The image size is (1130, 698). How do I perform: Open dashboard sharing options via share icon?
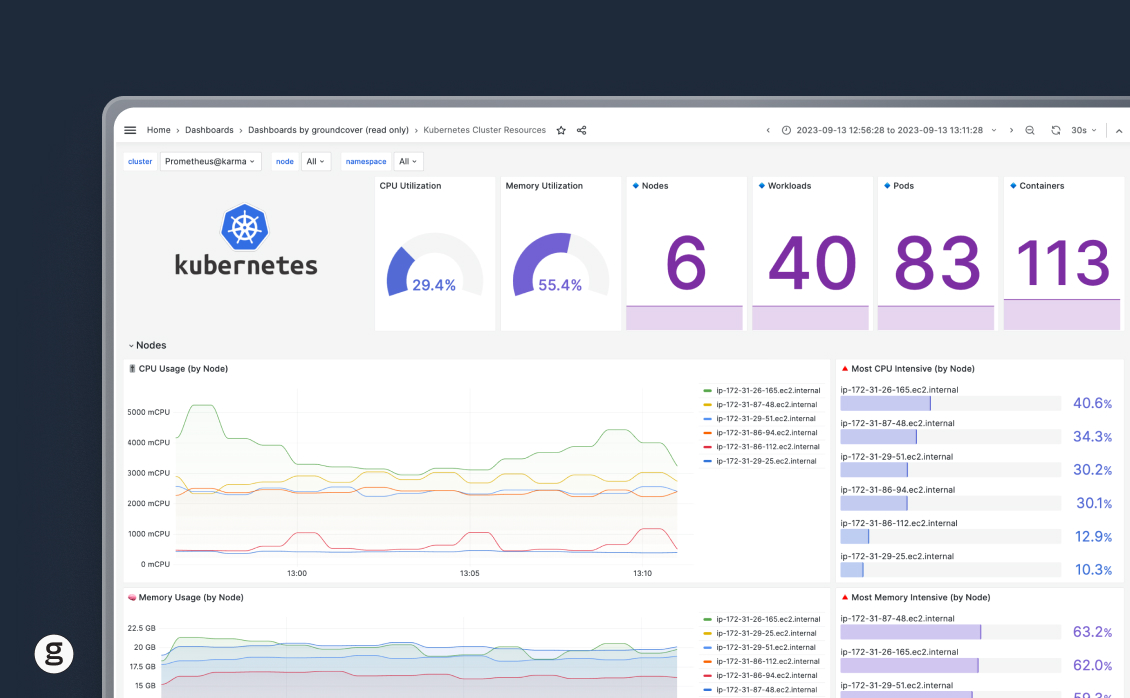coord(581,129)
